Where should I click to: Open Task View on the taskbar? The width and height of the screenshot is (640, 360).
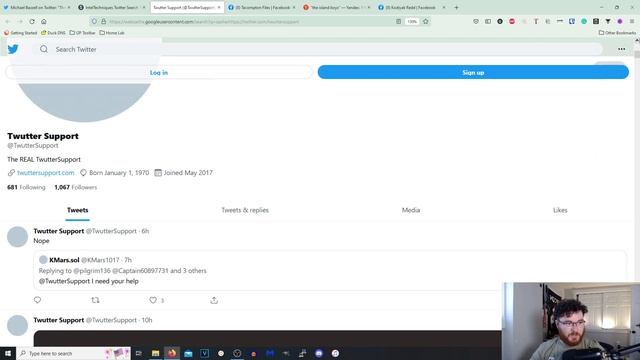[138, 353]
